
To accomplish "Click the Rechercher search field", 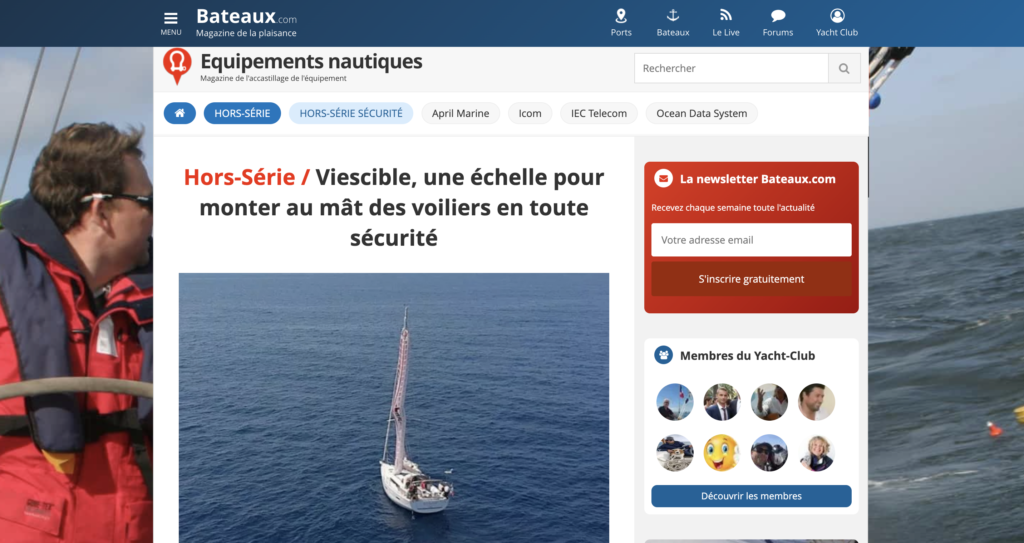I will coord(731,68).
